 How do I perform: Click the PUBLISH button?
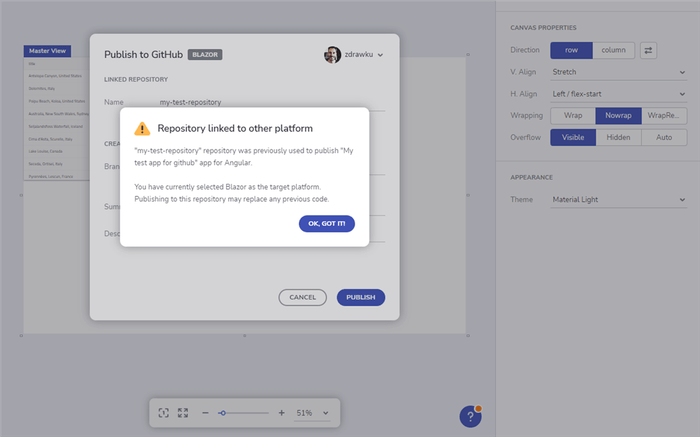pos(360,297)
